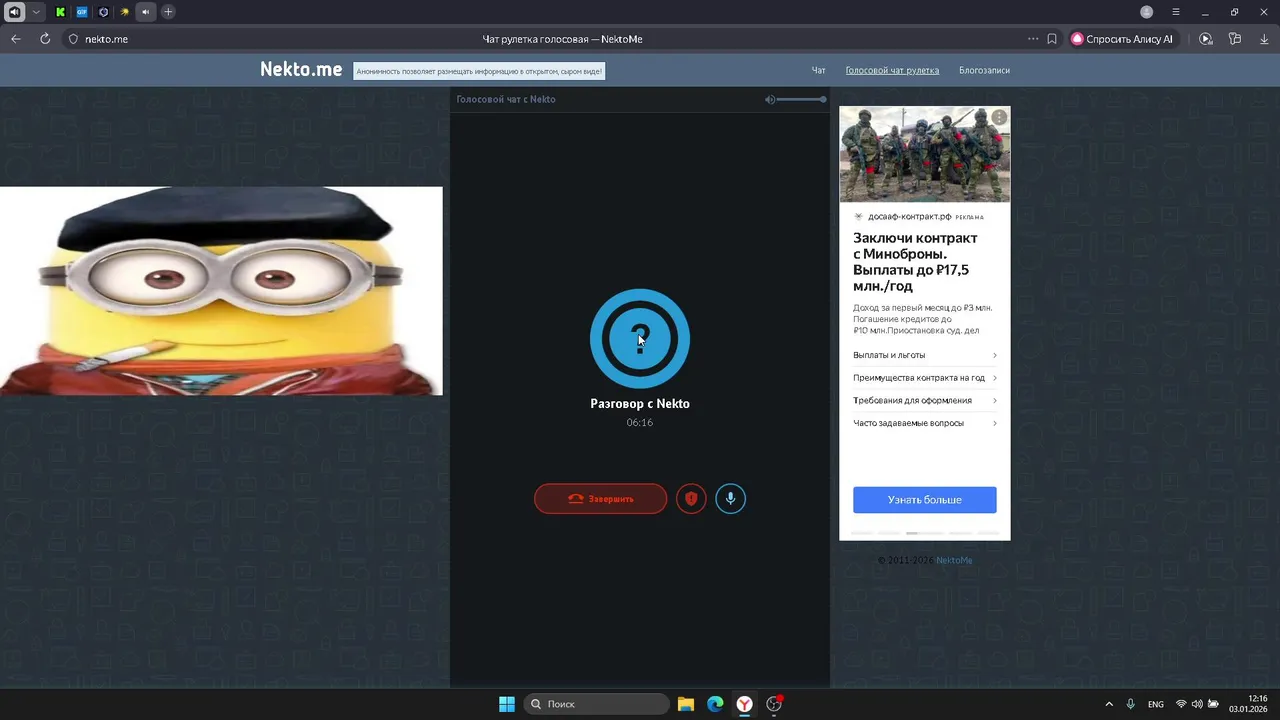The width and height of the screenshot is (1280, 720).
Task: Expand Выплаты и льготы row
Action: click(x=925, y=355)
